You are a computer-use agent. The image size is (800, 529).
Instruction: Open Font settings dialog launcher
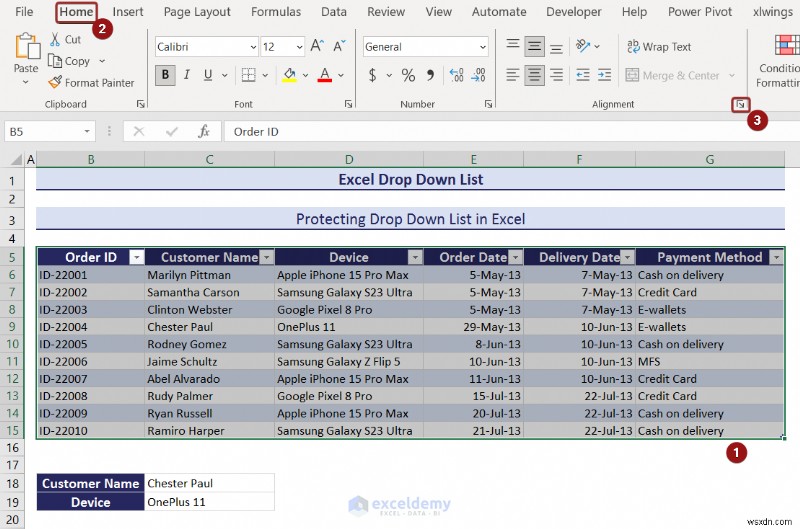coord(348,104)
